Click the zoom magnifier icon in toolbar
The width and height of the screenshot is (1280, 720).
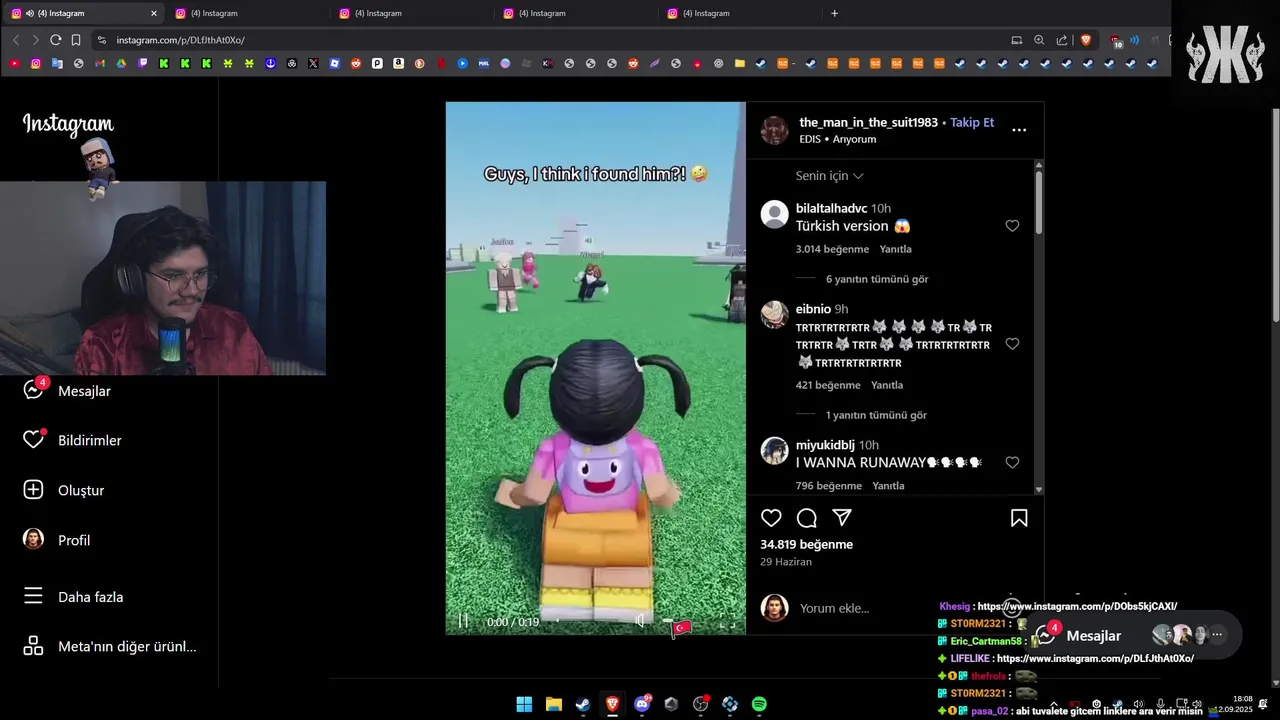click(x=1039, y=40)
